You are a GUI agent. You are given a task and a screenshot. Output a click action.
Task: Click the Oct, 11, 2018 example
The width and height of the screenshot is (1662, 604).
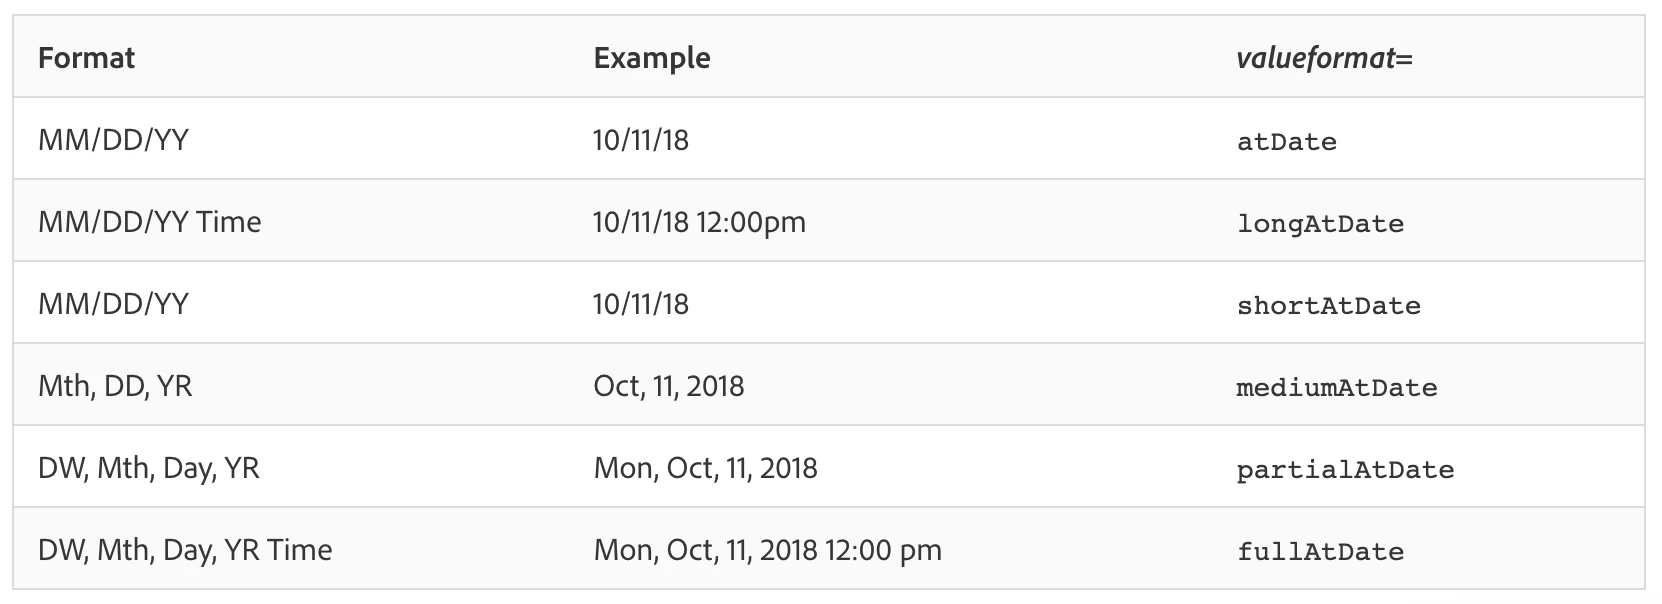(x=669, y=386)
